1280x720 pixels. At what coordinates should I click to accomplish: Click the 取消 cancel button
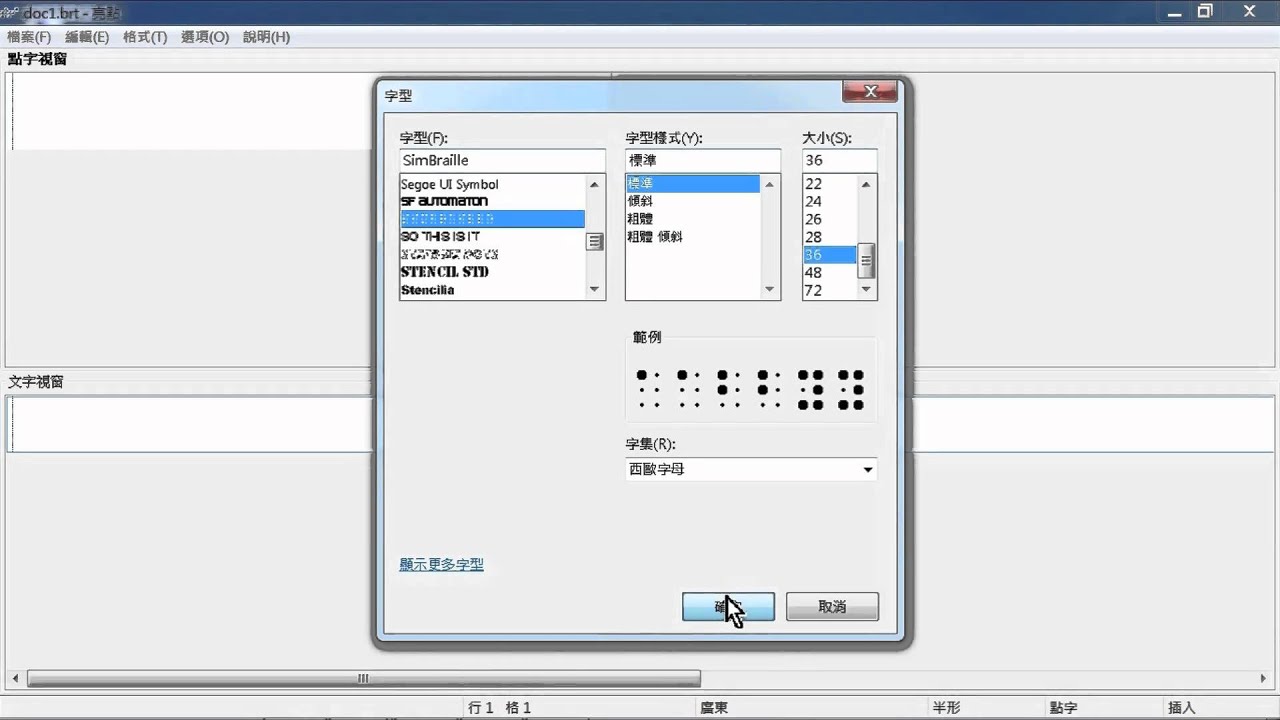tap(832, 607)
